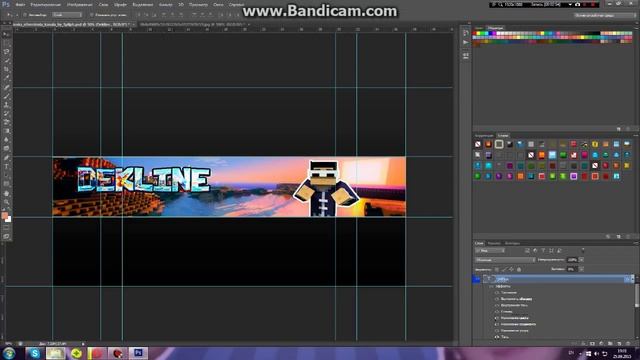This screenshot has height=360, width=640.
Task: Select the Path Selection tool
Action: tap(7, 175)
